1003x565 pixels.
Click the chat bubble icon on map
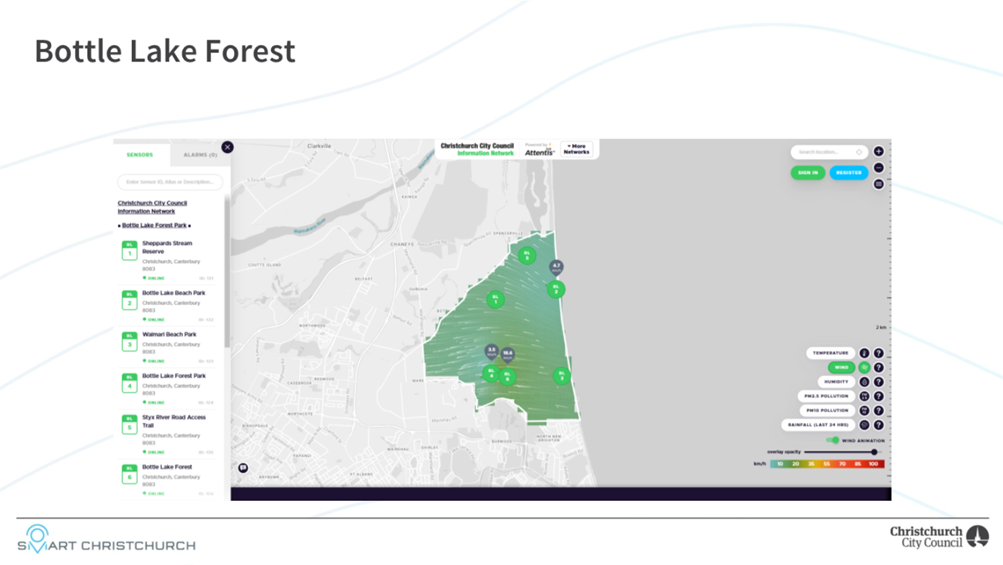coord(243,468)
